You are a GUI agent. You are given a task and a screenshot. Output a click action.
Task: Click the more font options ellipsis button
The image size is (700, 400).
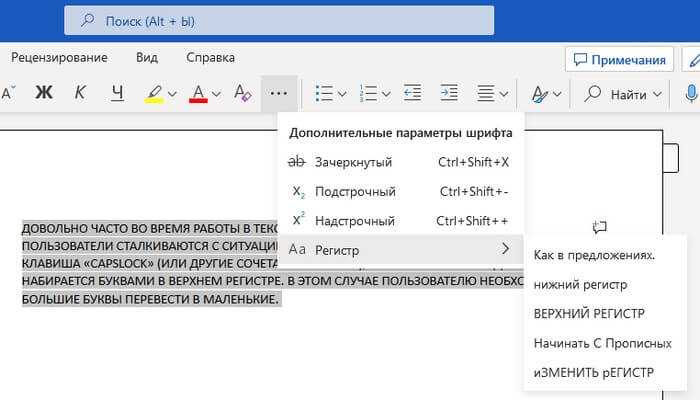[279, 93]
